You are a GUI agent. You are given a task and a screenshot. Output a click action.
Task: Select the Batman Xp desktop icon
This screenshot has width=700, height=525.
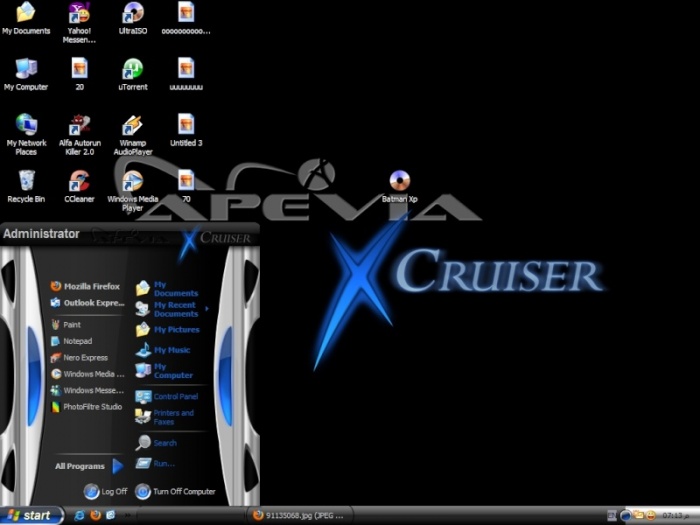(400, 187)
